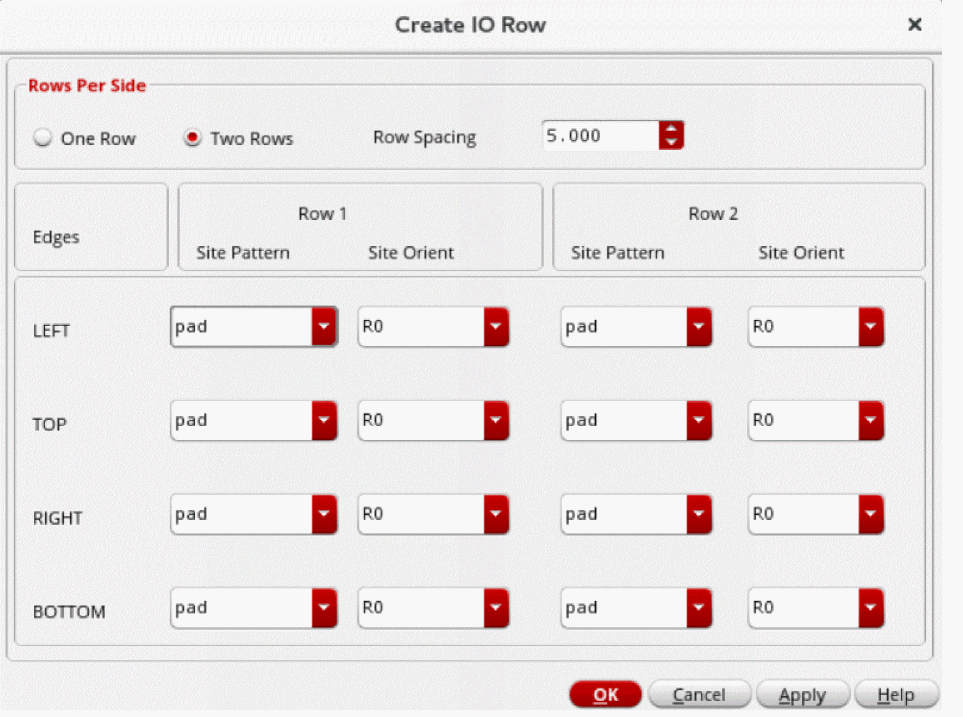The height and width of the screenshot is (717, 963).
Task: Increase Row Spacing with up arrow
Action: (672, 129)
